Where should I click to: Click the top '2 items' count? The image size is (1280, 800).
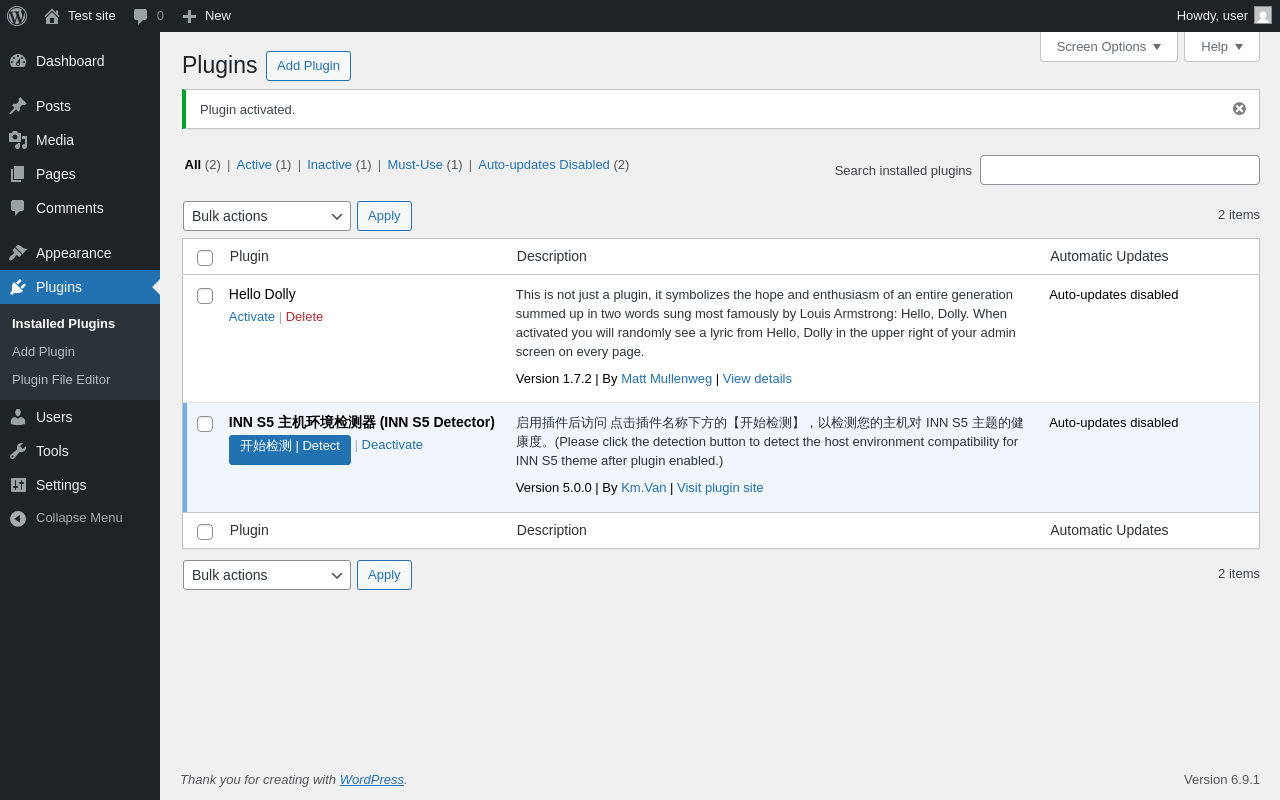(1239, 215)
